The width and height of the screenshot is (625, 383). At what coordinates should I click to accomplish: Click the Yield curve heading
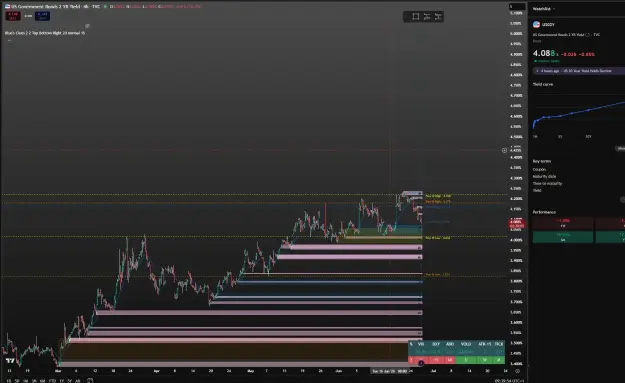coord(543,84)
